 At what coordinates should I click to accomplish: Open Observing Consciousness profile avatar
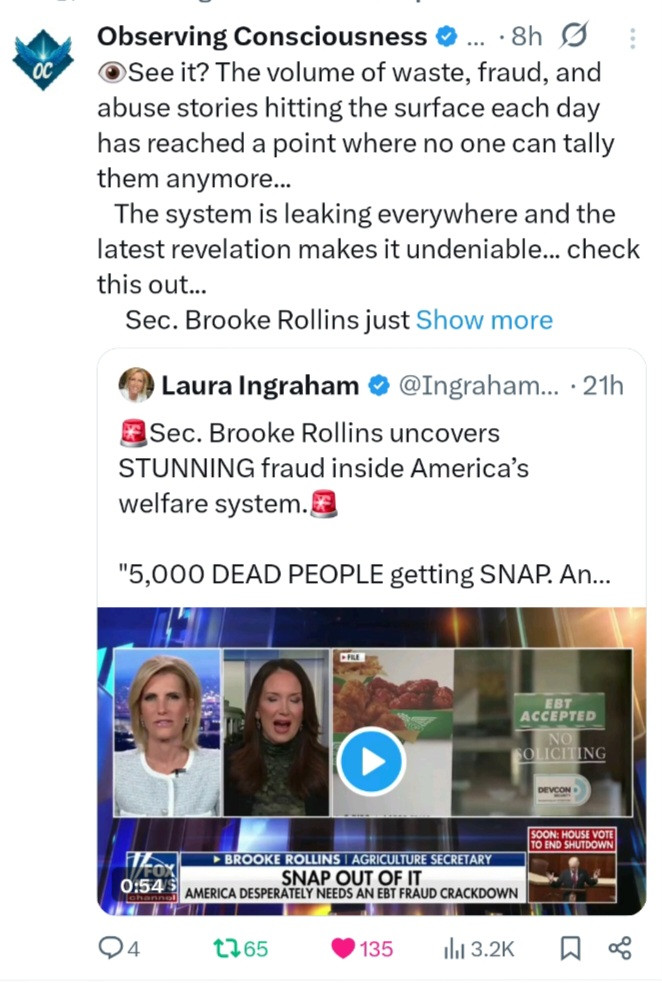(x=42, y=60)
